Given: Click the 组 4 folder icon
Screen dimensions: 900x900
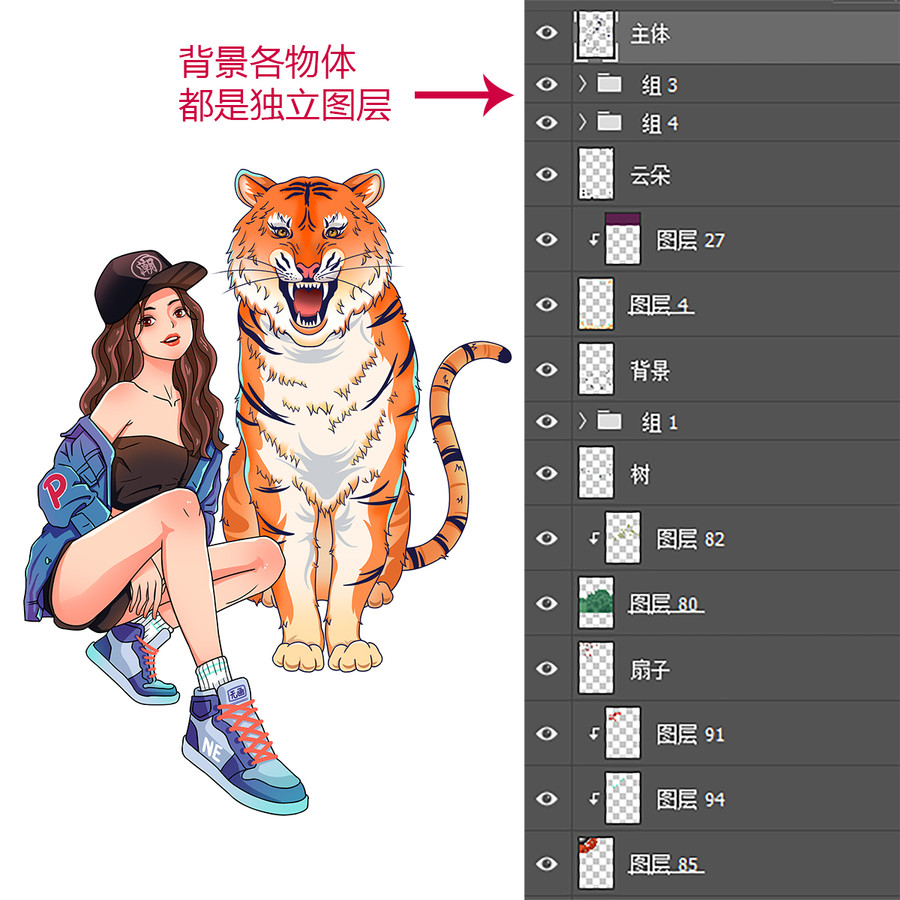Looking at the screenshot, I should pos(609,122).
